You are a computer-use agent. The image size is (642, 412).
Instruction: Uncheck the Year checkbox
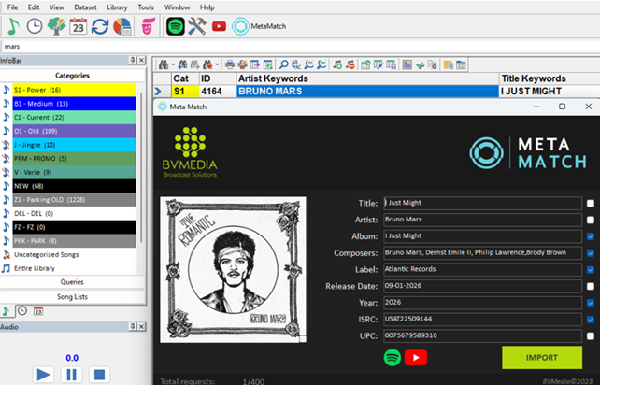tap(590, 303)
